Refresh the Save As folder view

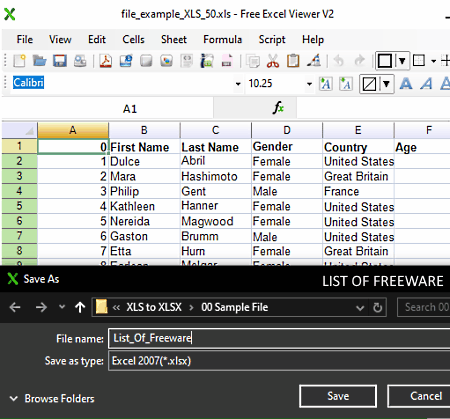click(377, 307)
